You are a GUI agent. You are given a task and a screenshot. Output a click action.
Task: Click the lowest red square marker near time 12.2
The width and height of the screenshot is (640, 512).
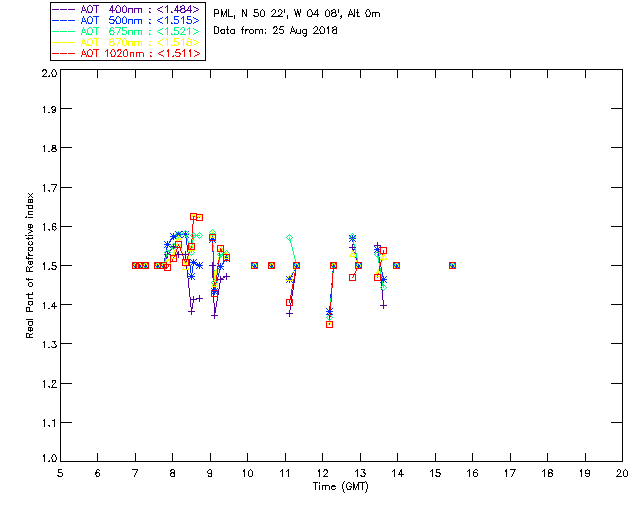(x=329, y=325)
